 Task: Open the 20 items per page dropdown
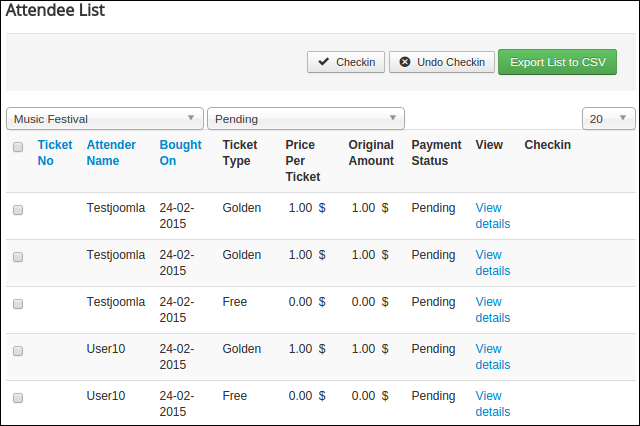608,119
